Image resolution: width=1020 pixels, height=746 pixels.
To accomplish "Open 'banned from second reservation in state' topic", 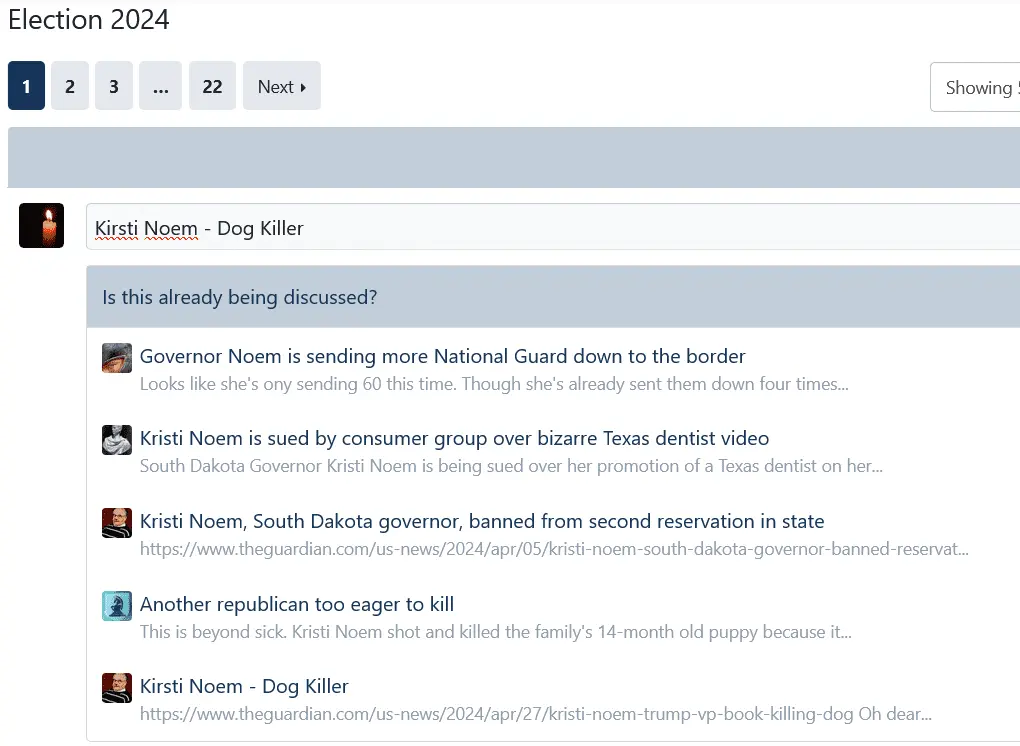I will (x=482, y=521).
